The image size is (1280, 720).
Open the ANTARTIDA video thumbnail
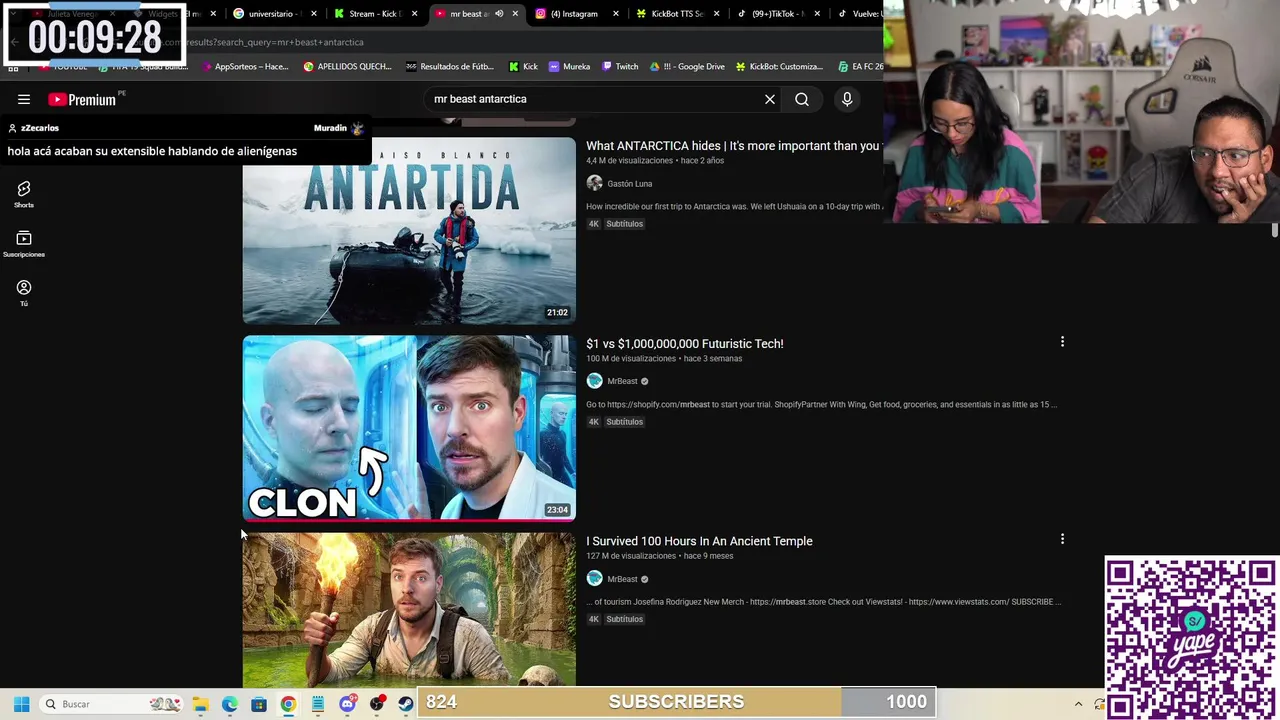[409, 230]
